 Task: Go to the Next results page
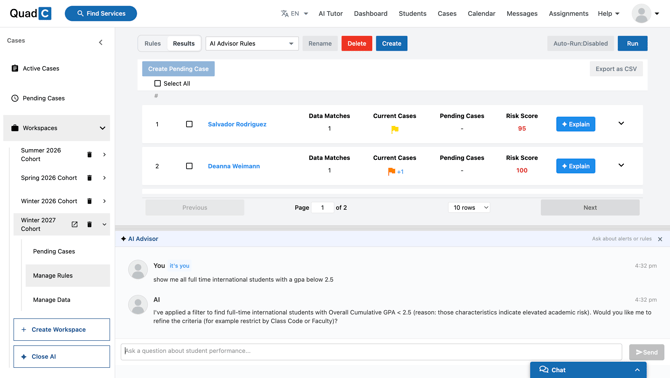pos(590,208)
